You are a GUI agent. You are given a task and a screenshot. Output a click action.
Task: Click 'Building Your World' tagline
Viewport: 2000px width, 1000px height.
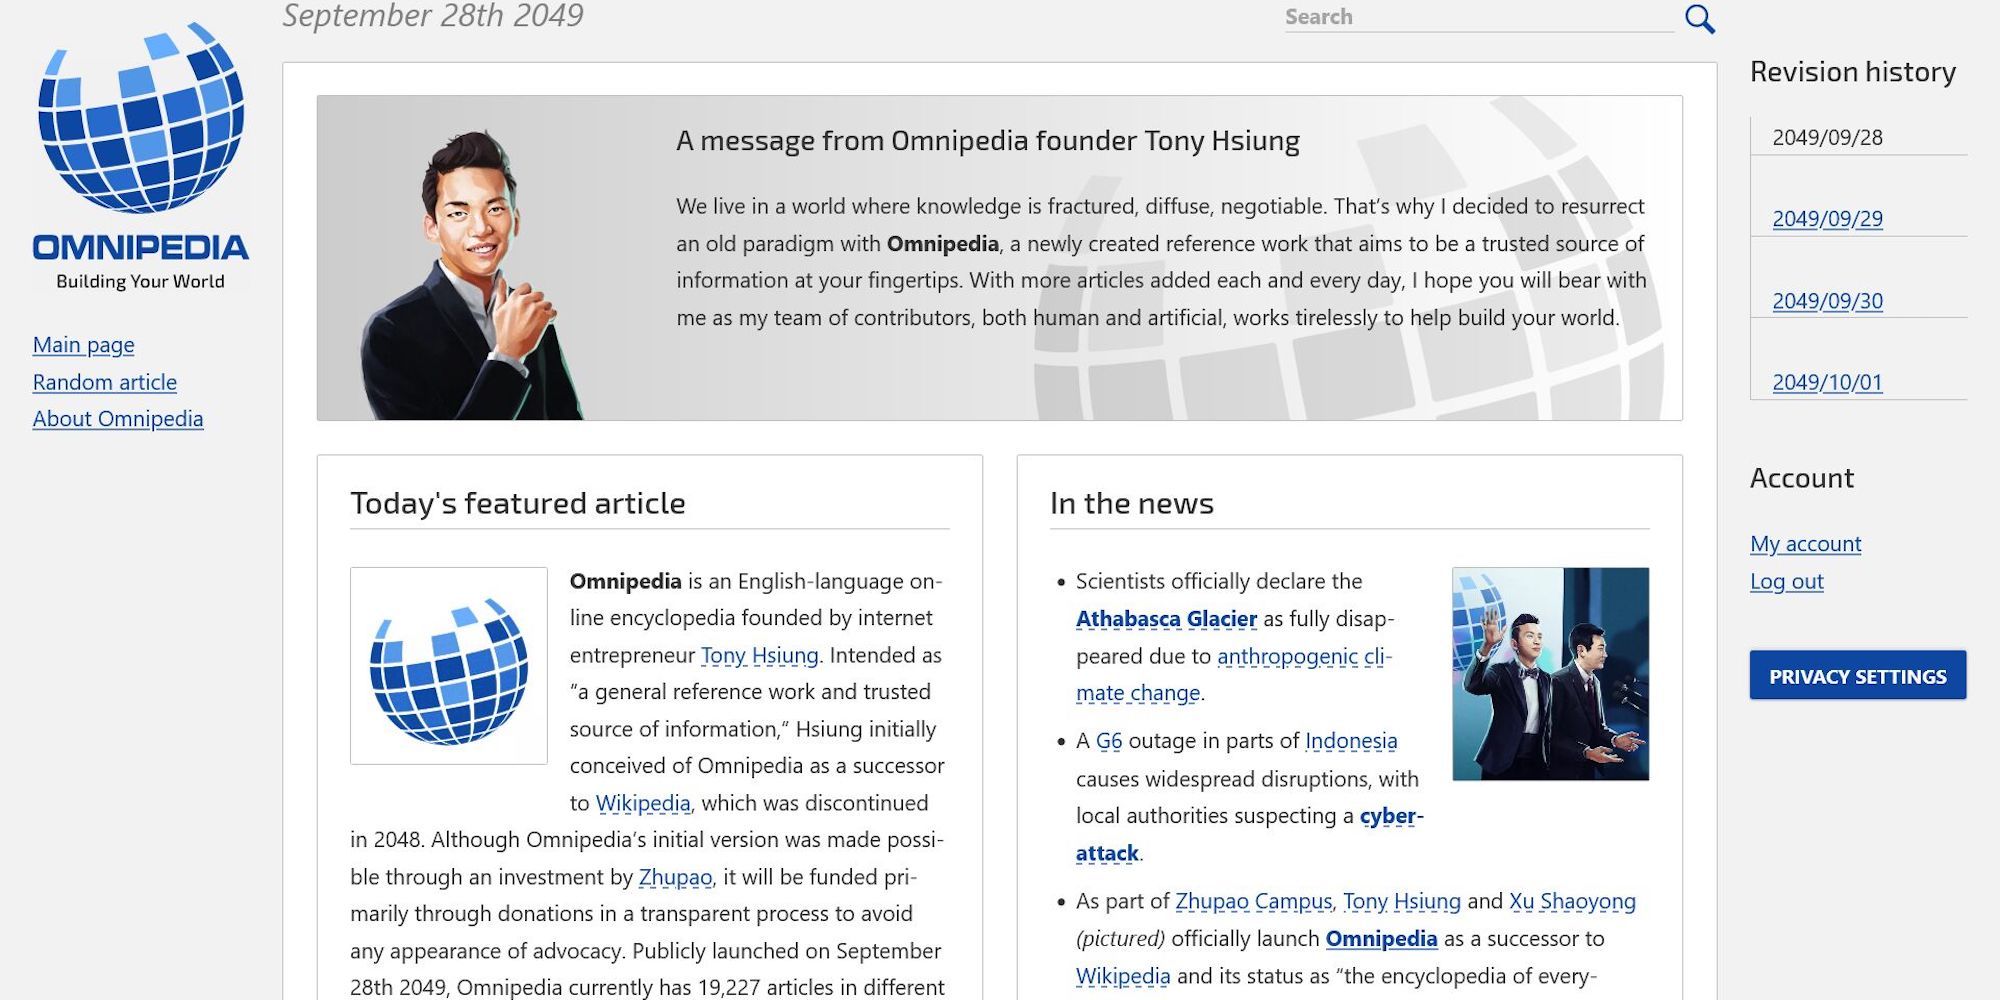click(140, 281)
